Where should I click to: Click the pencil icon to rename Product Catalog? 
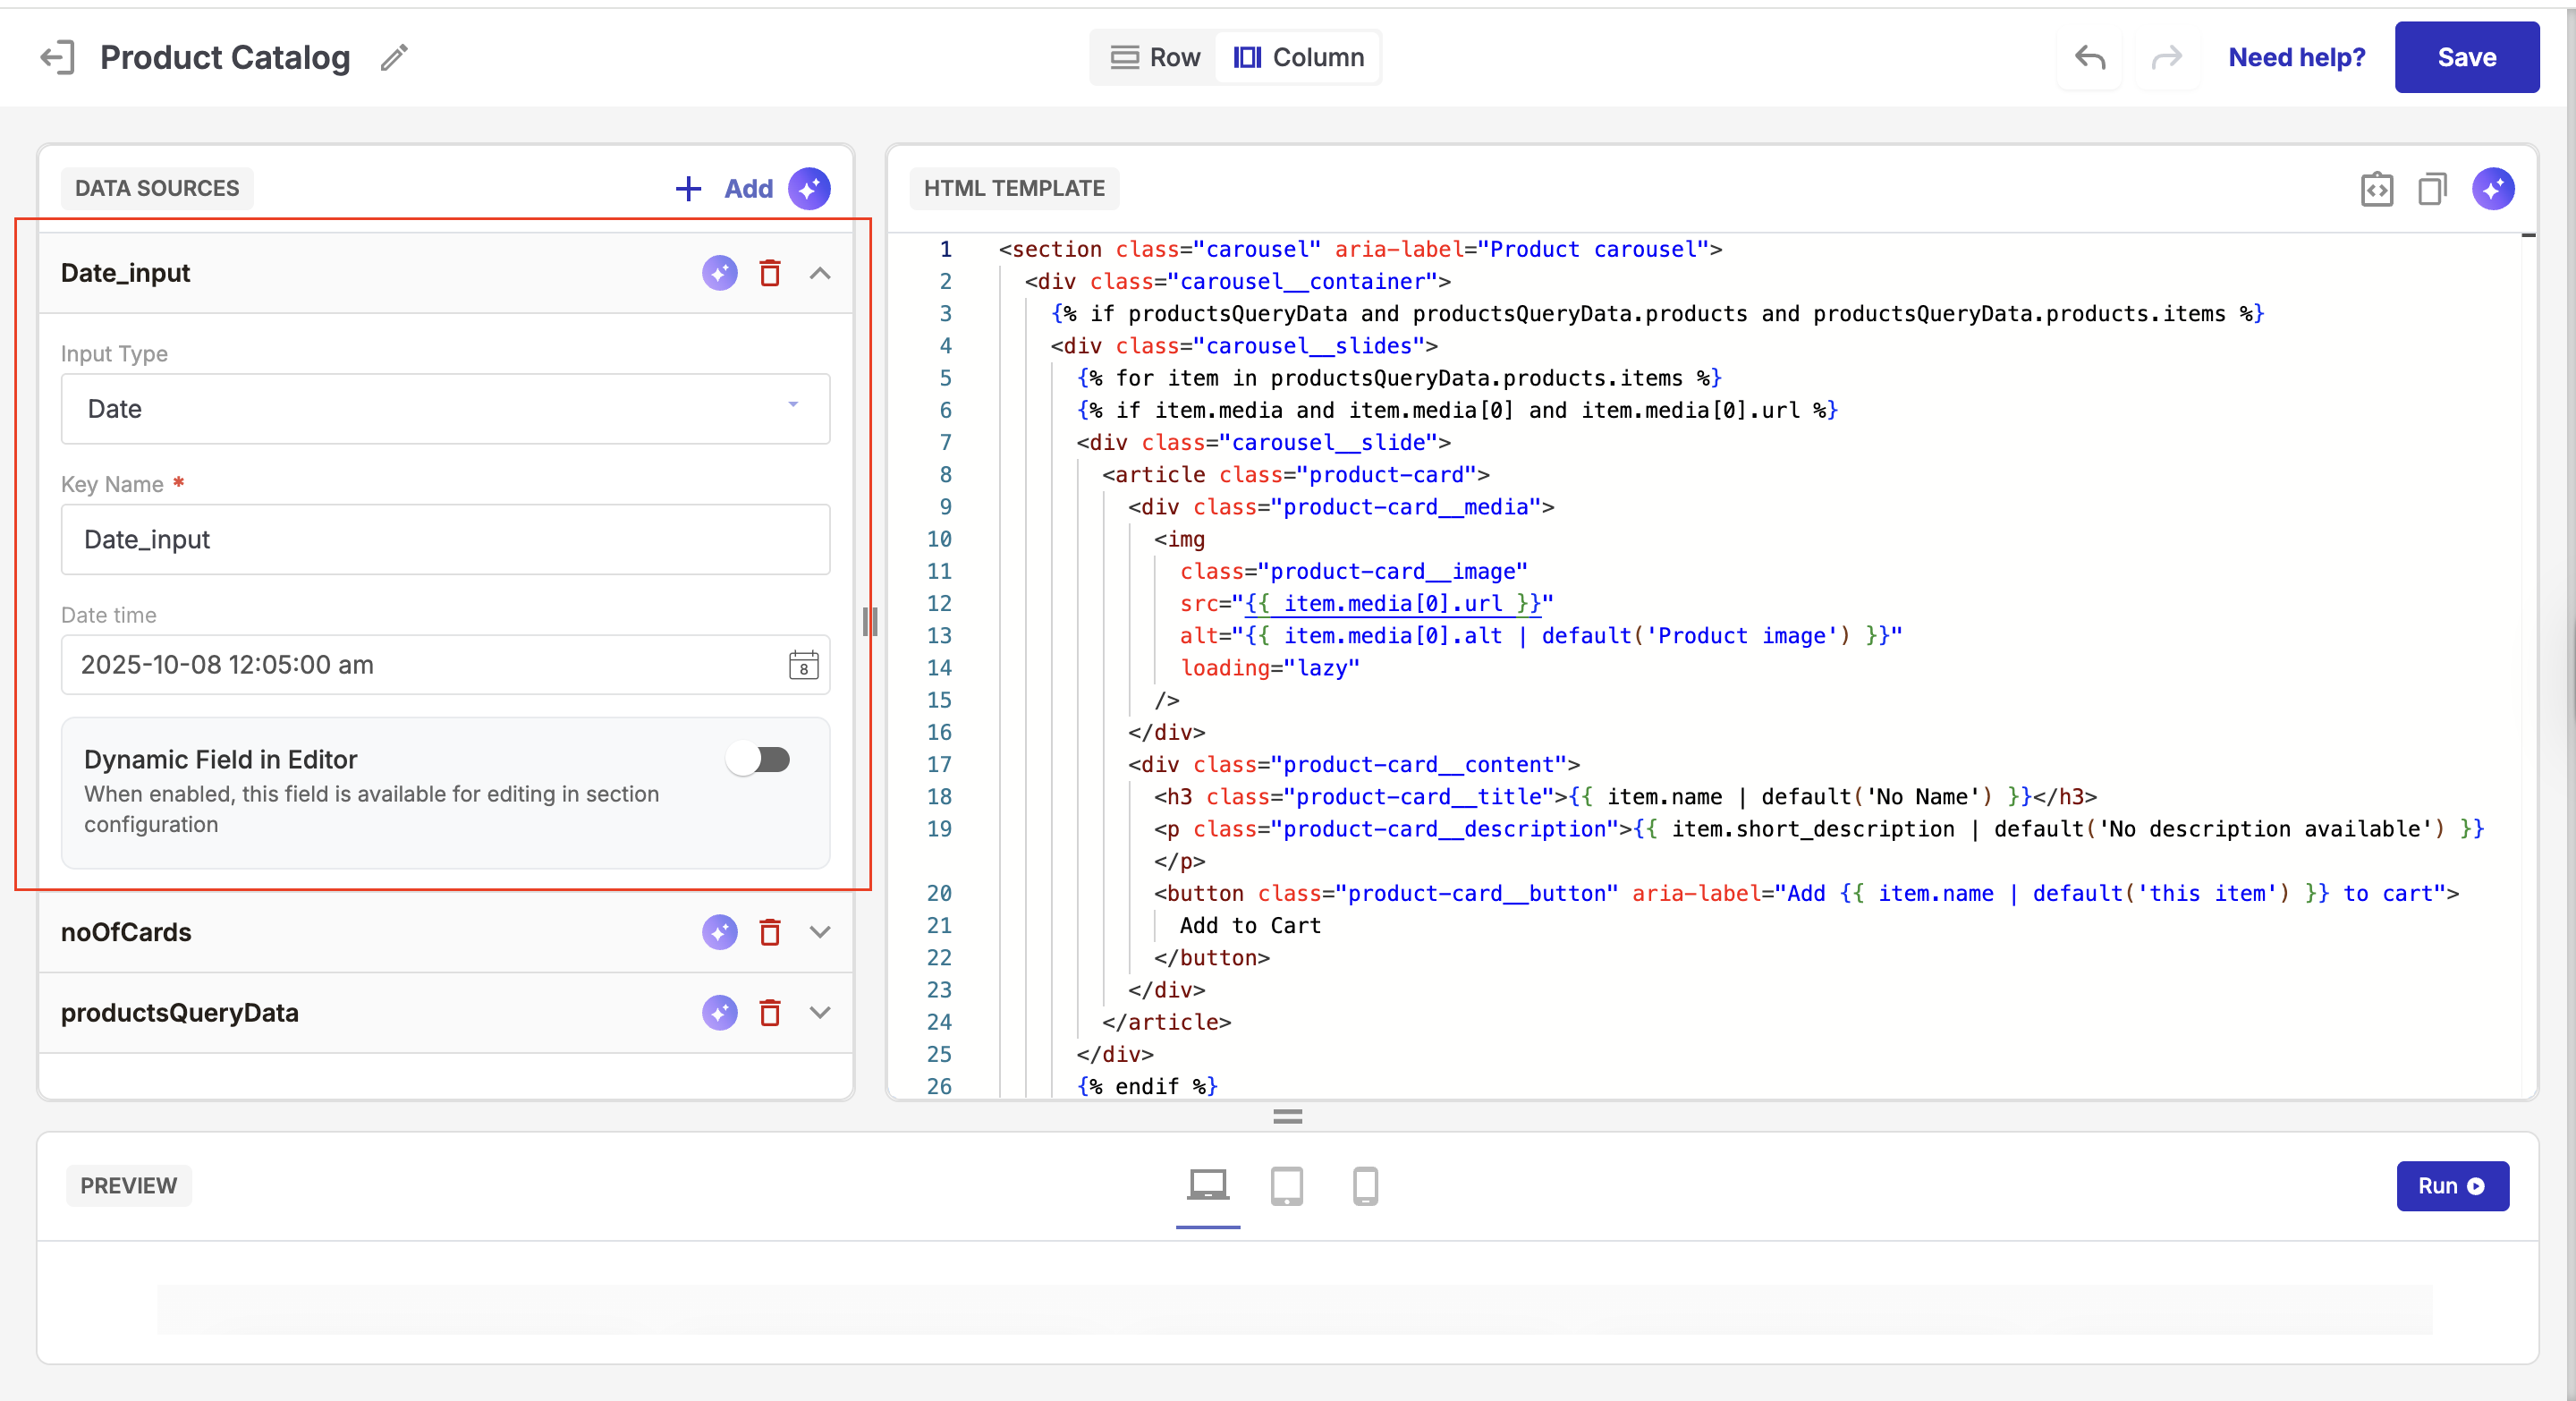pyautogui.click(x=394, y=57)
